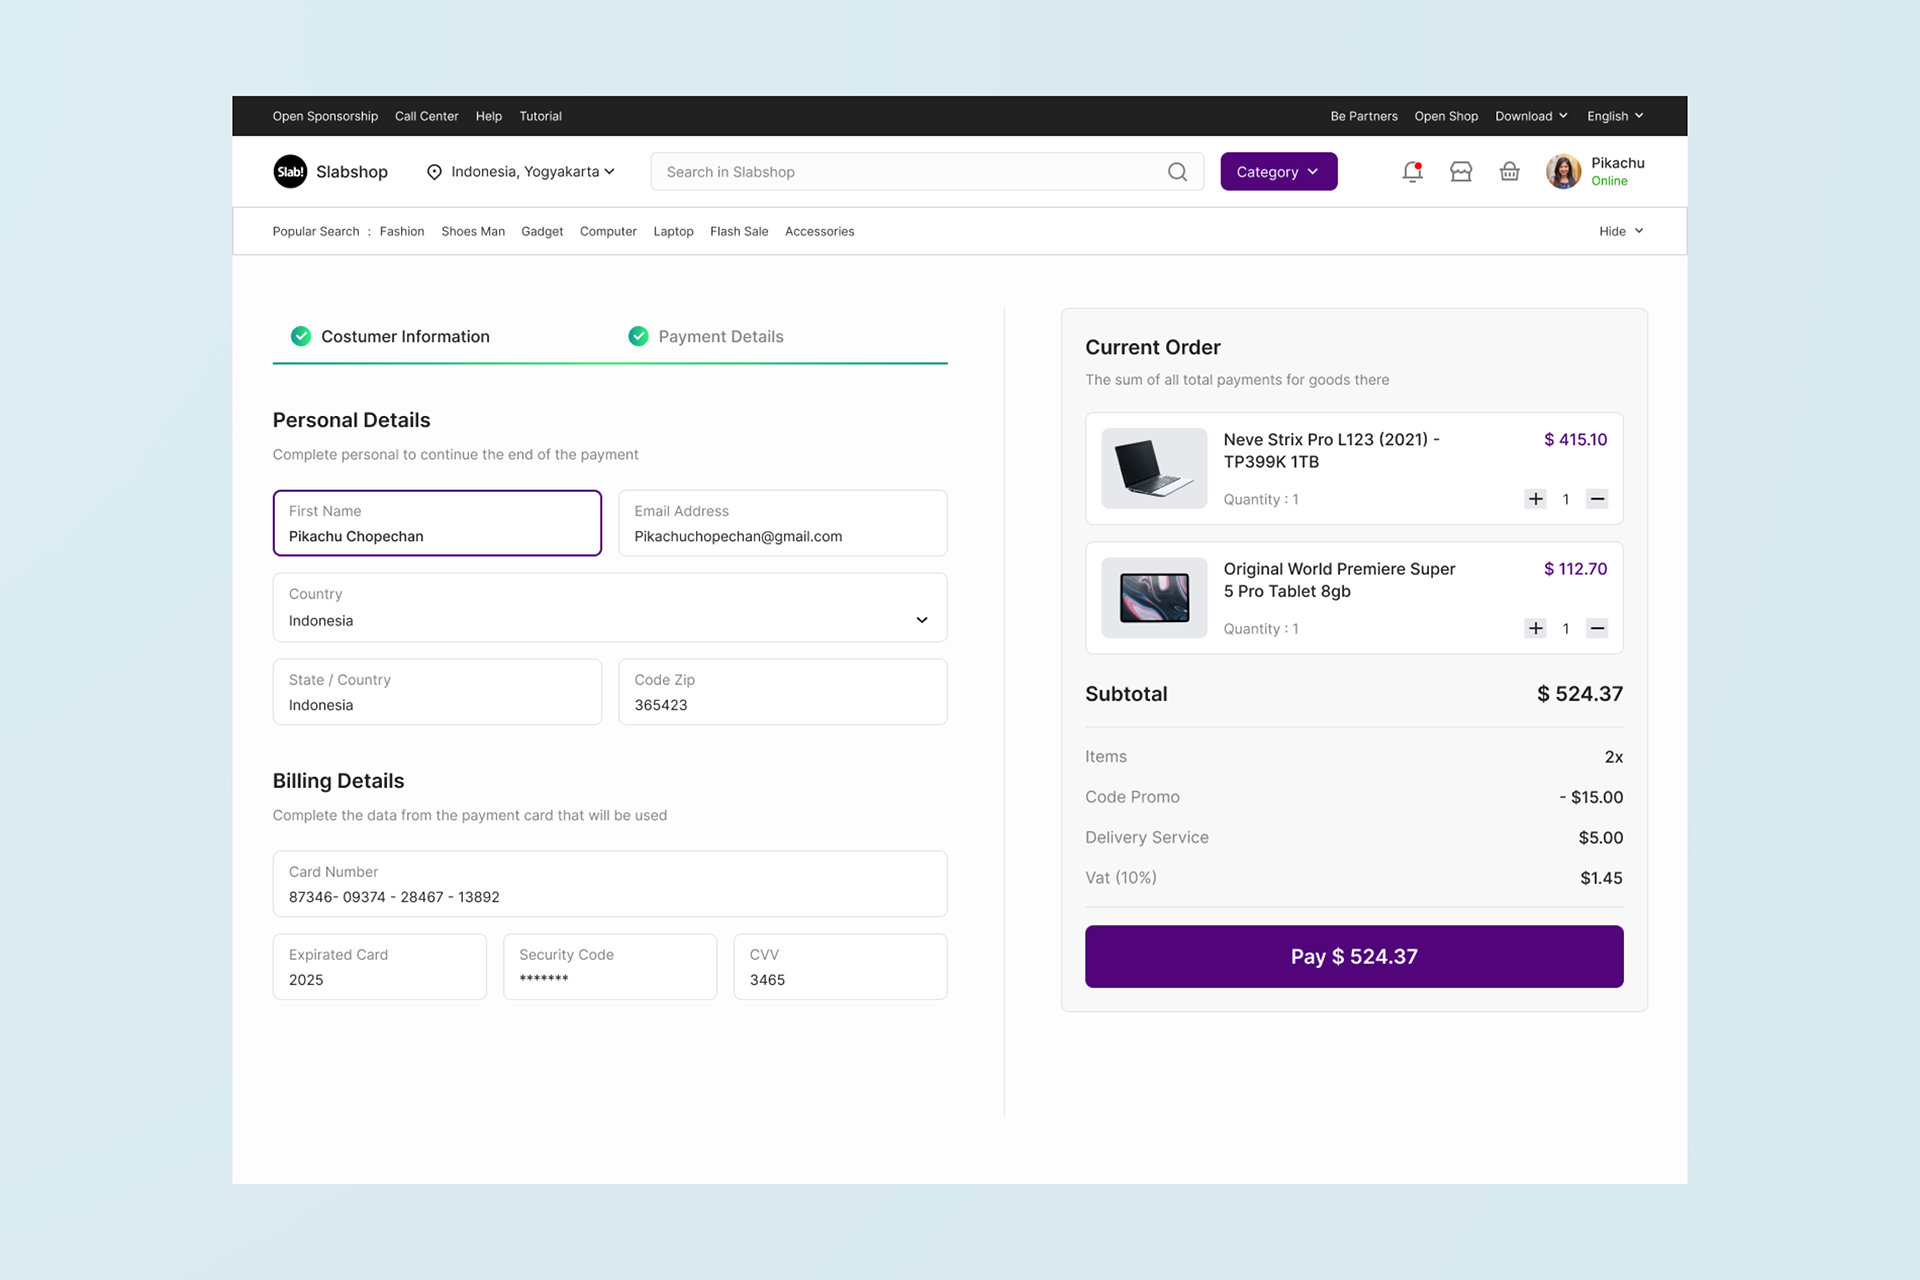Decrease the Super 5 Pro Tablet quantity with minus
The image size is (1920, 1280).
pos(1597,628)
